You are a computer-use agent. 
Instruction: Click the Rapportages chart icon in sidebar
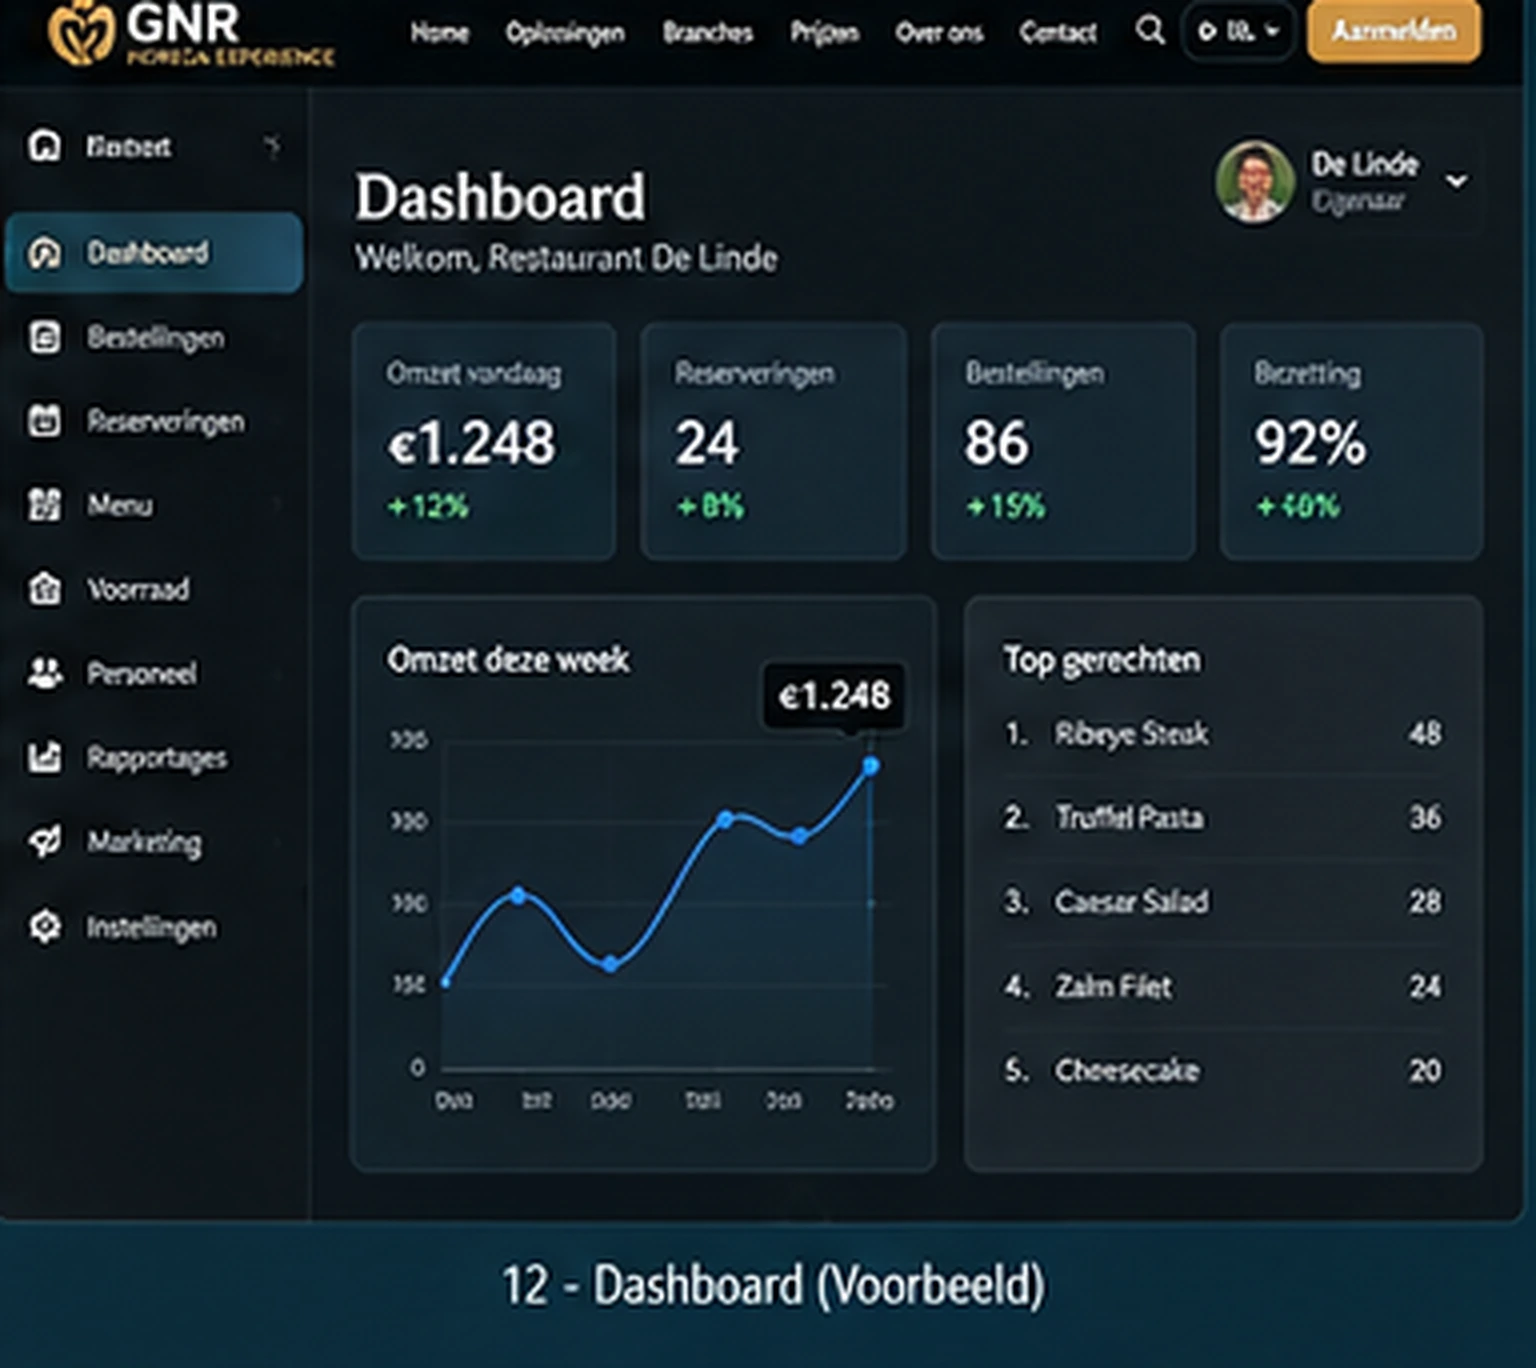45,757
